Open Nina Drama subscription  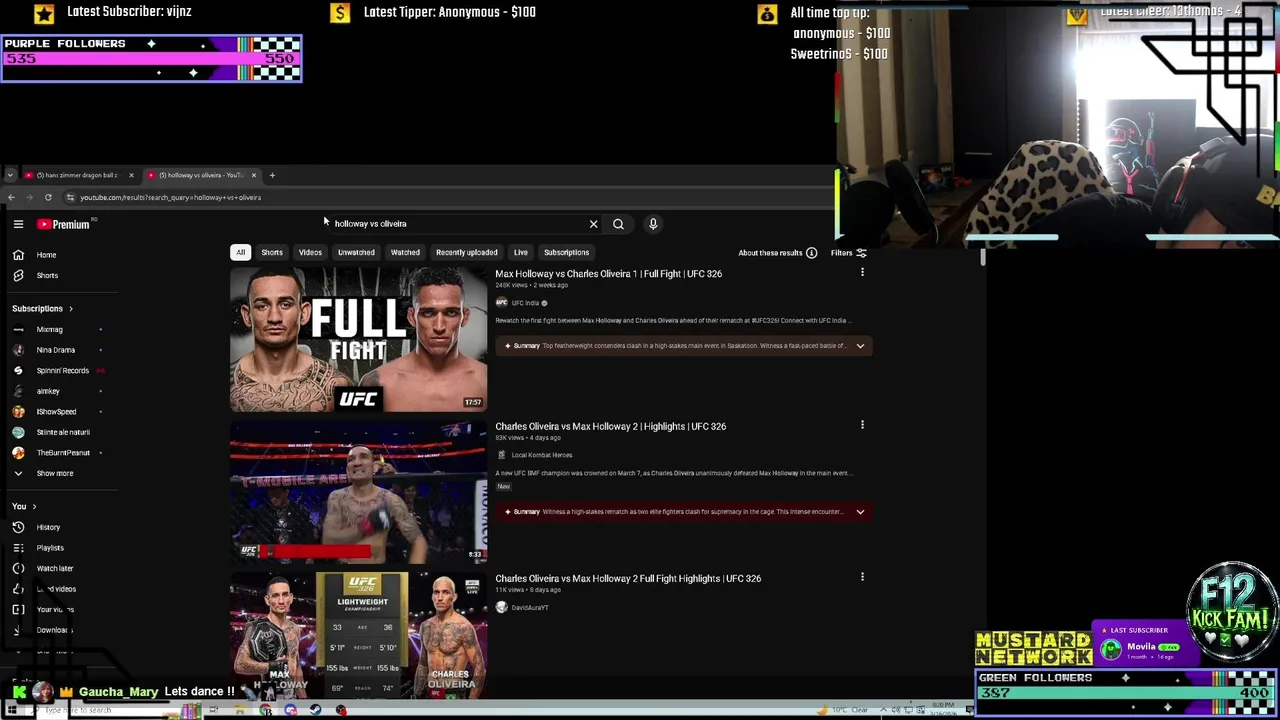(x=56, y=350)
